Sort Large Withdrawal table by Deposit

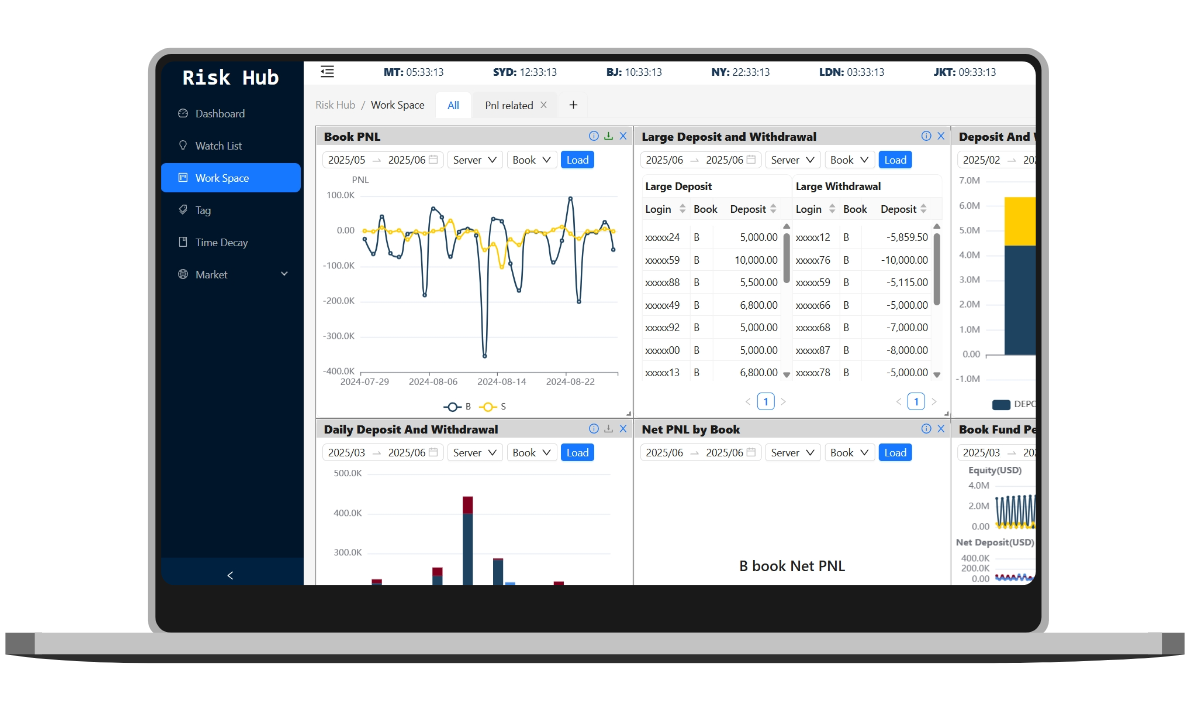(x=924, y=209)
